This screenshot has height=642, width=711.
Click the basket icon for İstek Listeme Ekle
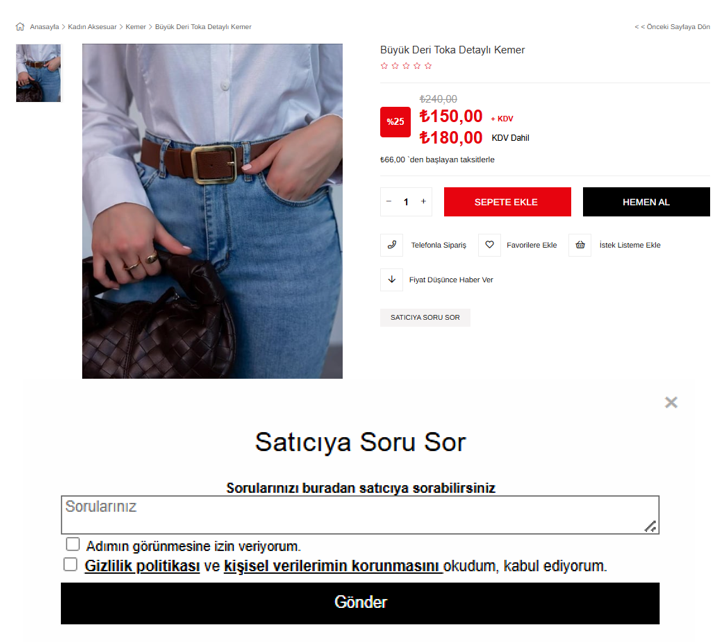580,245
